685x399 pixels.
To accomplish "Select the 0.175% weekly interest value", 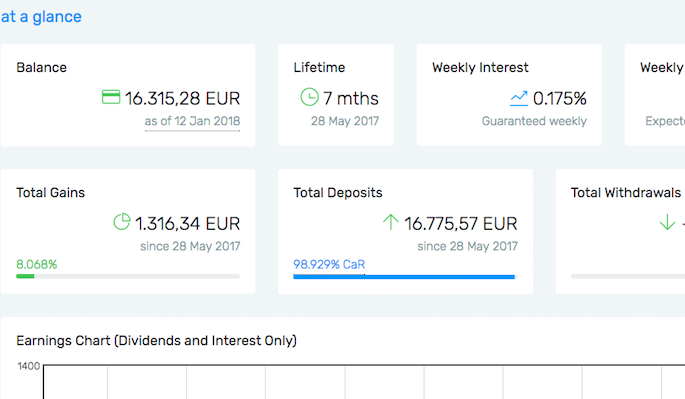I will point(560,98).
